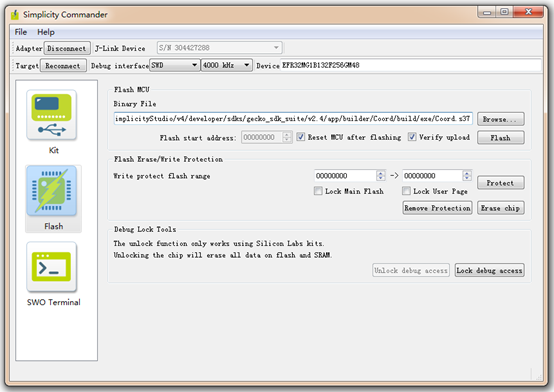Open the Kit view icon
This screenshot has width=554, height=392.
click(x=52, y=115)
